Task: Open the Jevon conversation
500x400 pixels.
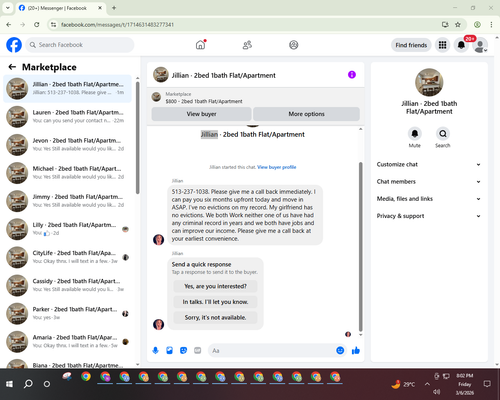Action: pos(67,145)
